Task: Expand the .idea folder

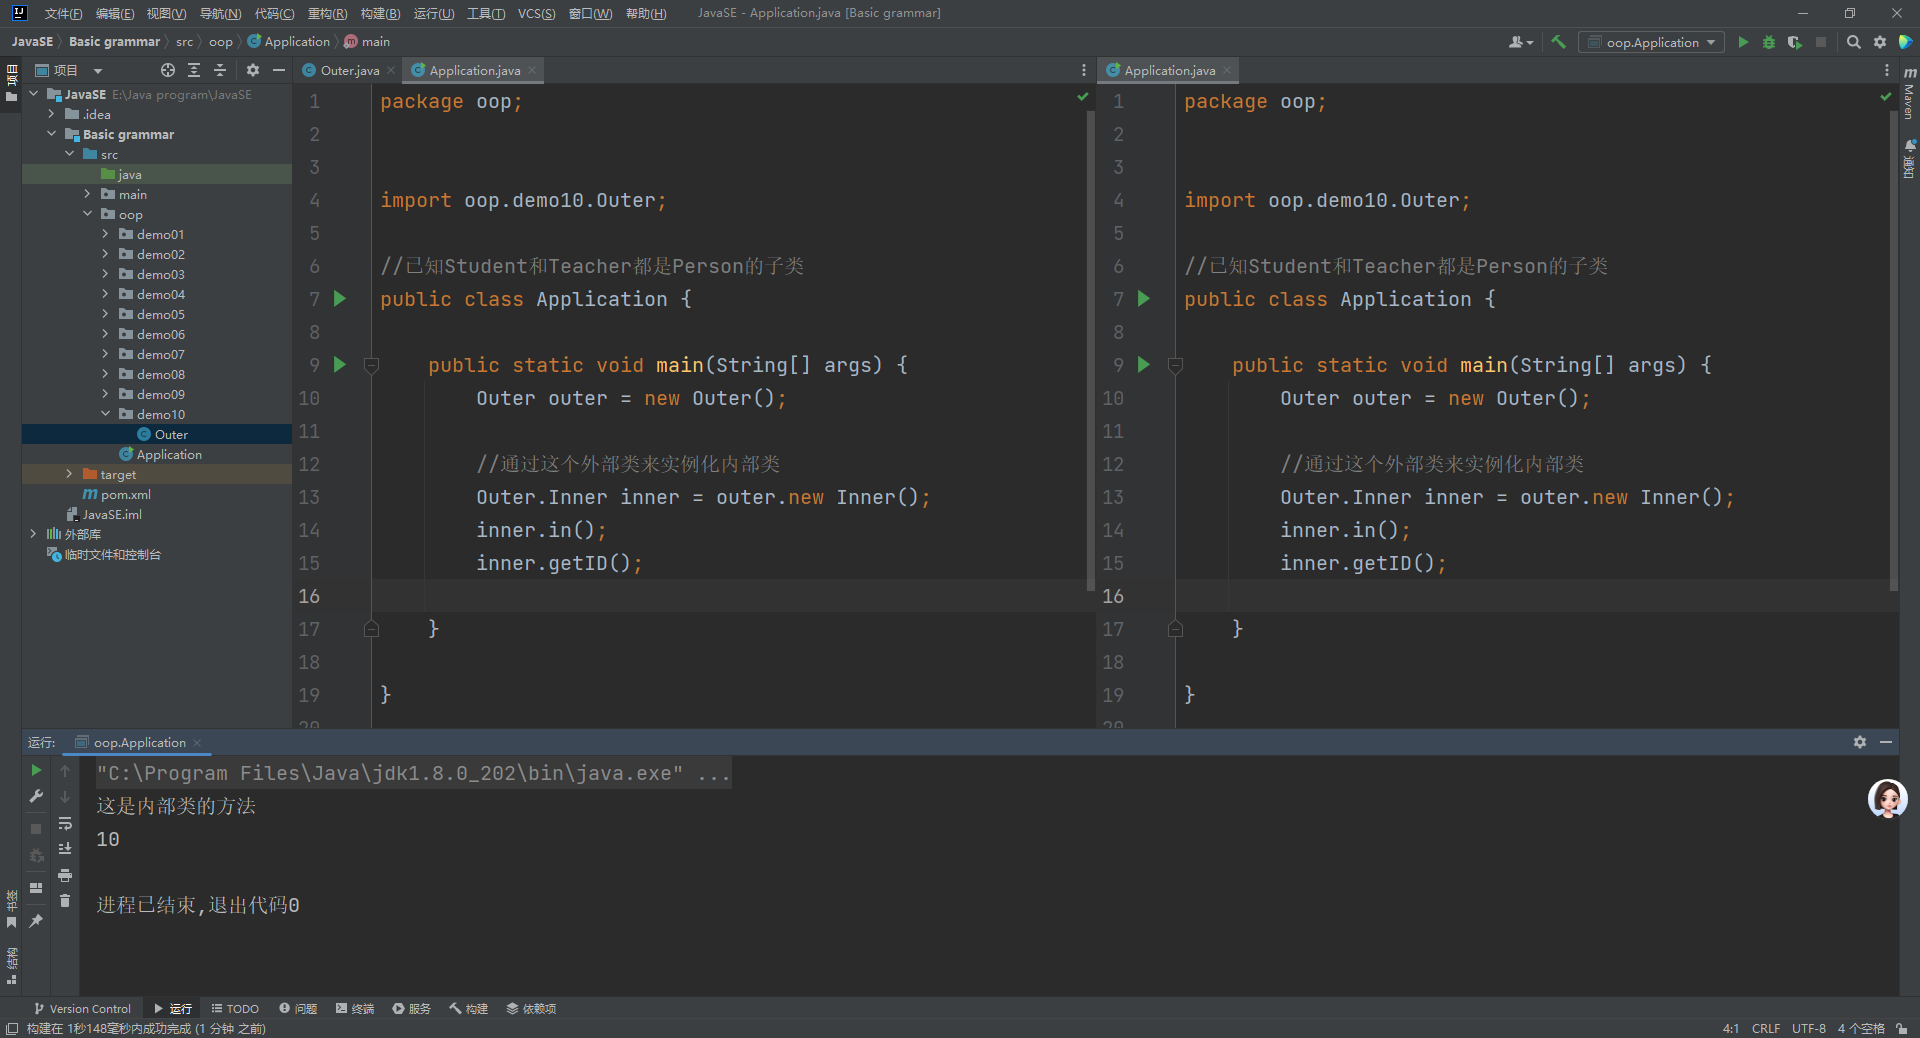Action: coord(51,114)
